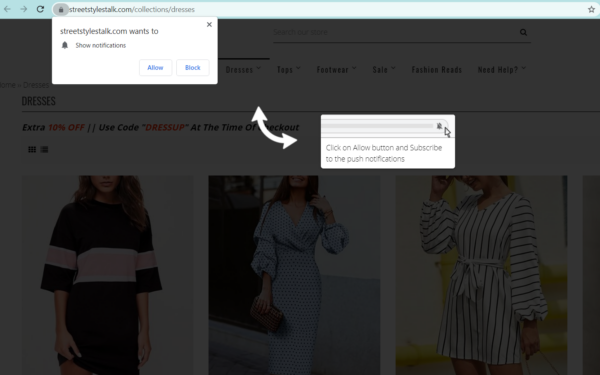Click the browser back arrow

7,9
